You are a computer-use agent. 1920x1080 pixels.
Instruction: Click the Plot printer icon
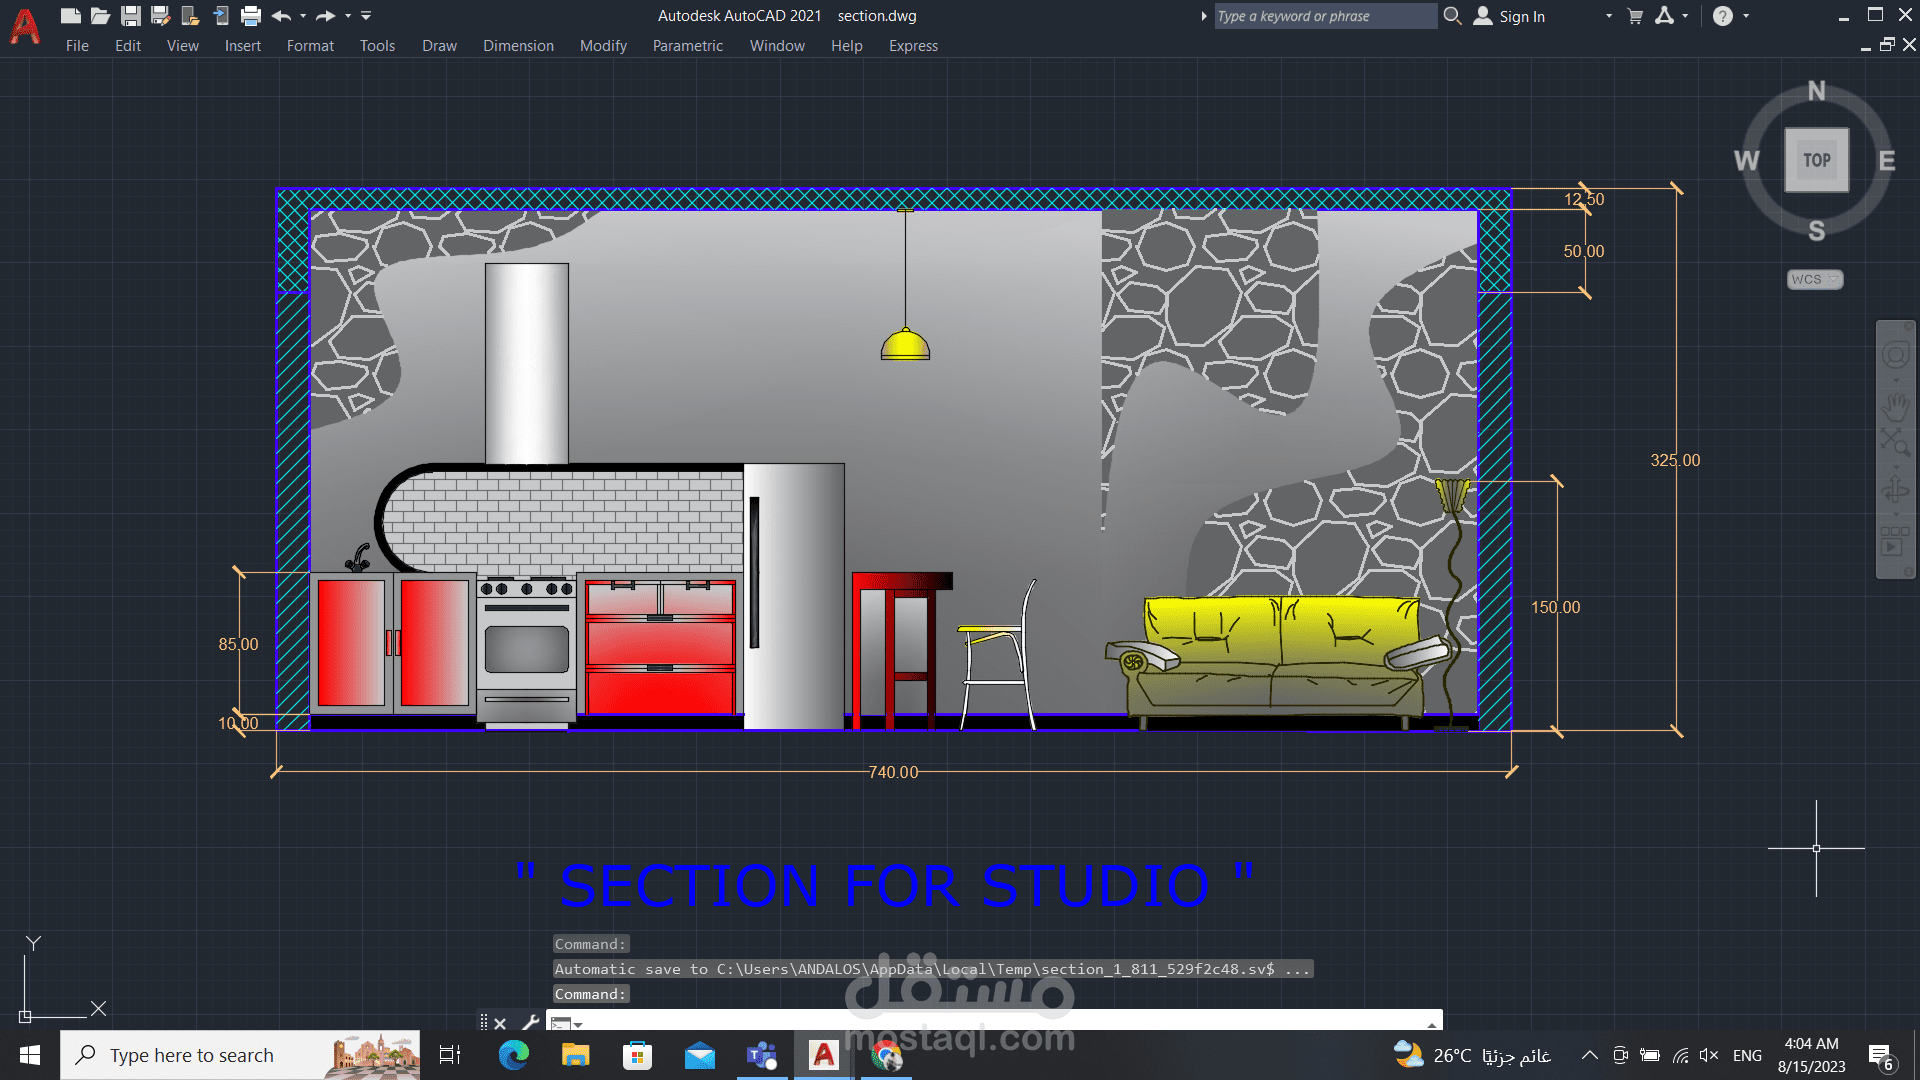[x=251, y=16]
